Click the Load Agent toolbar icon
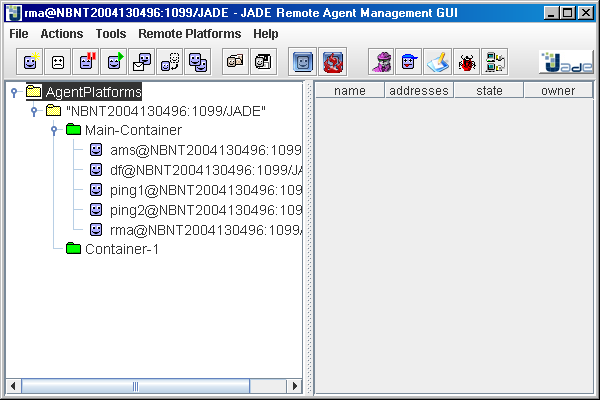 click(x=235, y=62)
